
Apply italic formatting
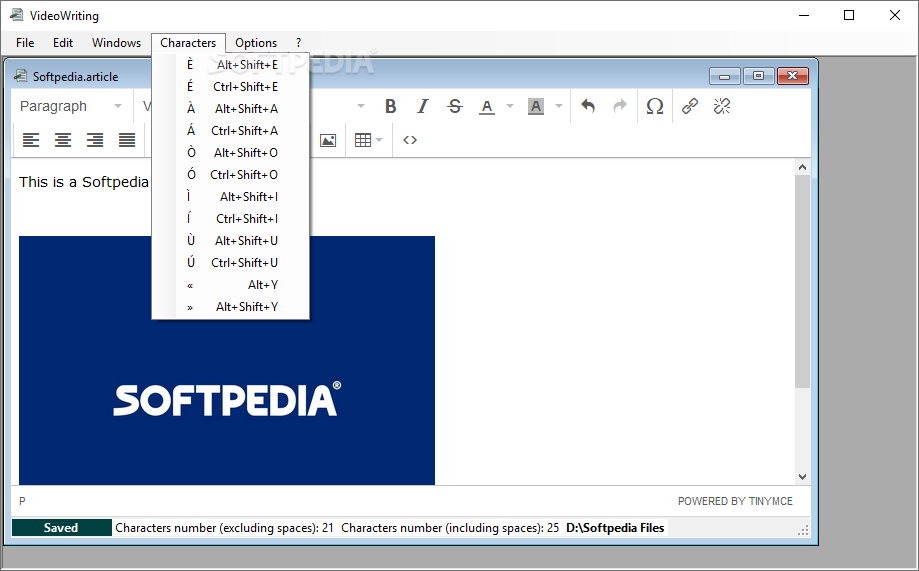(x=423, y=106)
